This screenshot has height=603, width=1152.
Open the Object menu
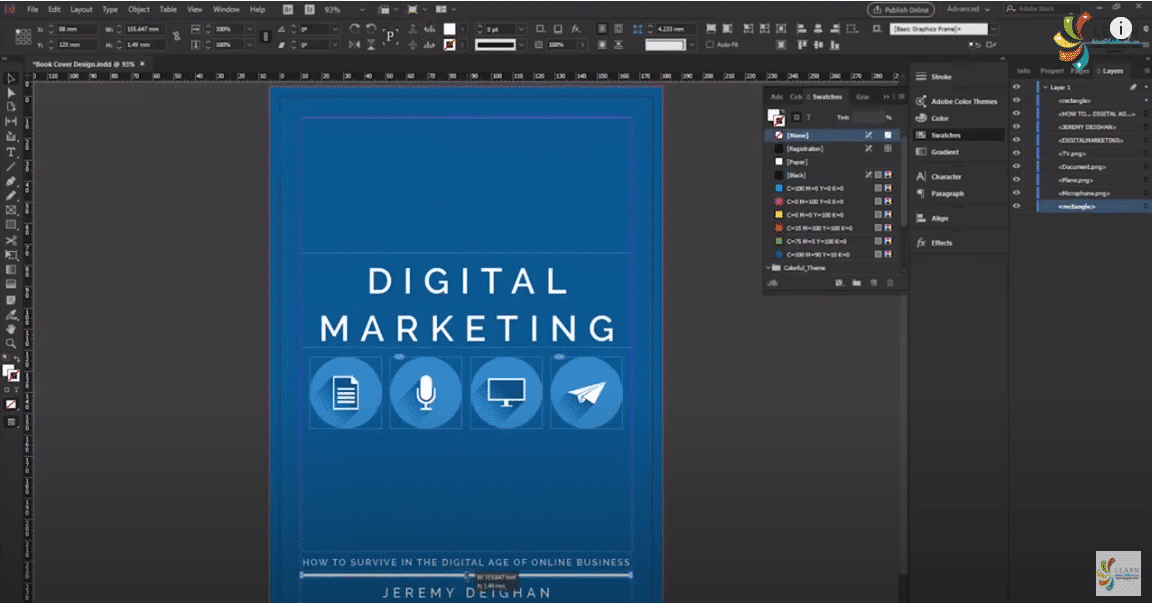pos(138,9)
